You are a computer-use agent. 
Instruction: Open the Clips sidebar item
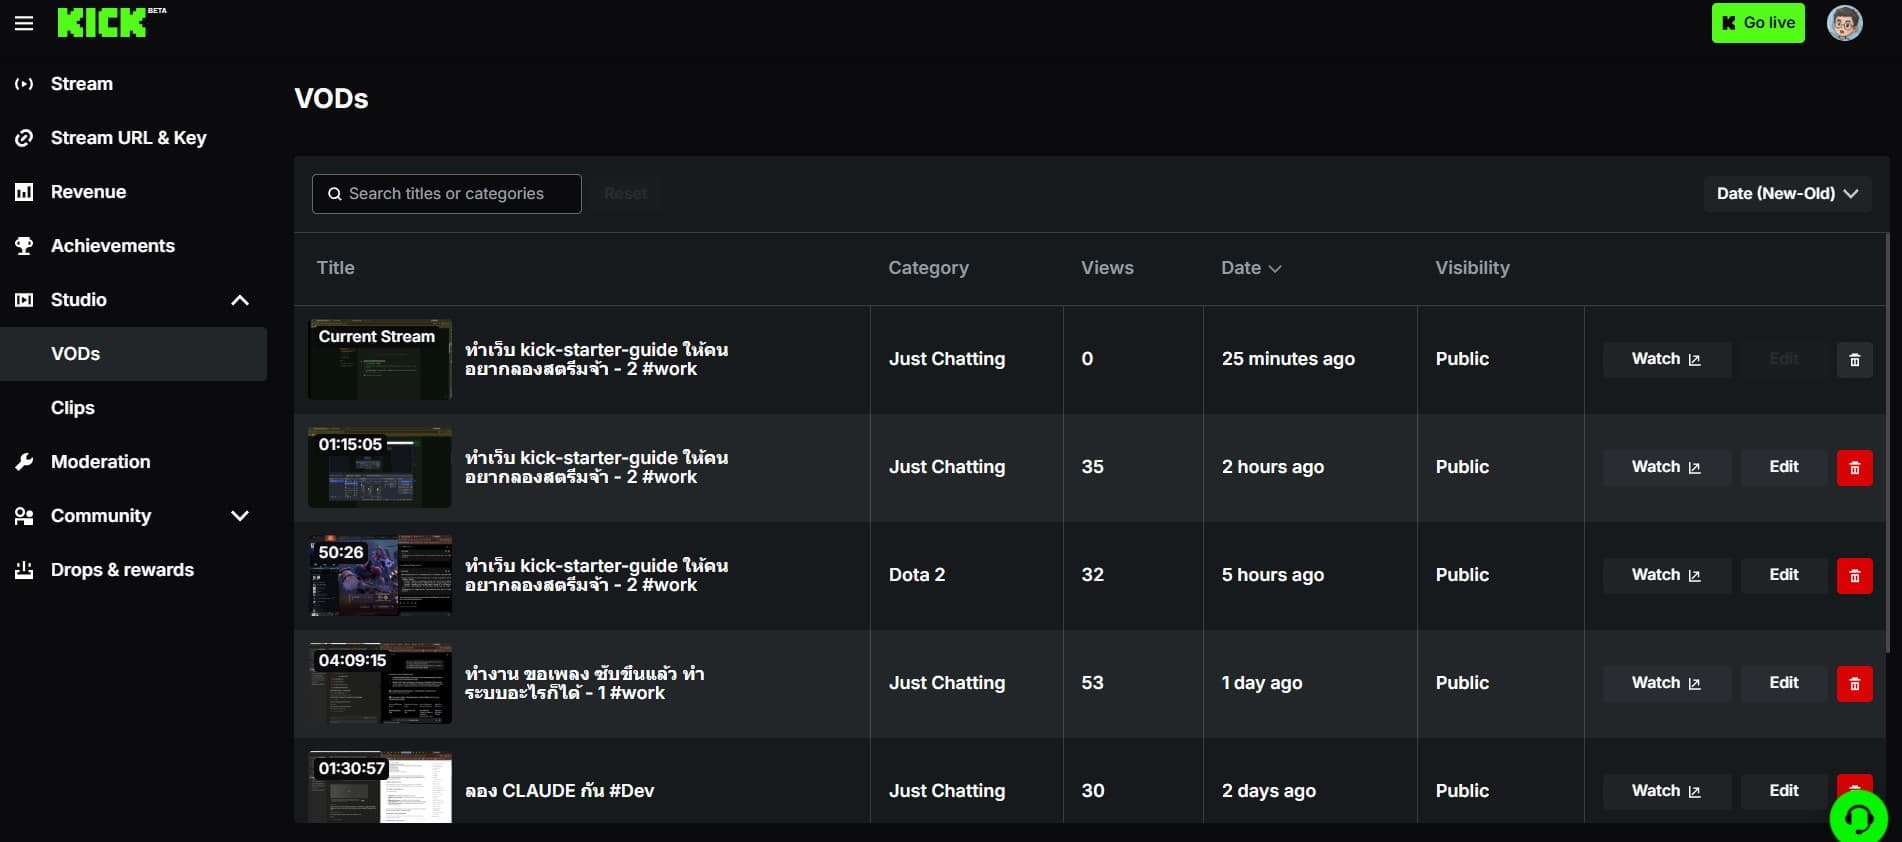(x=134, y=408)
